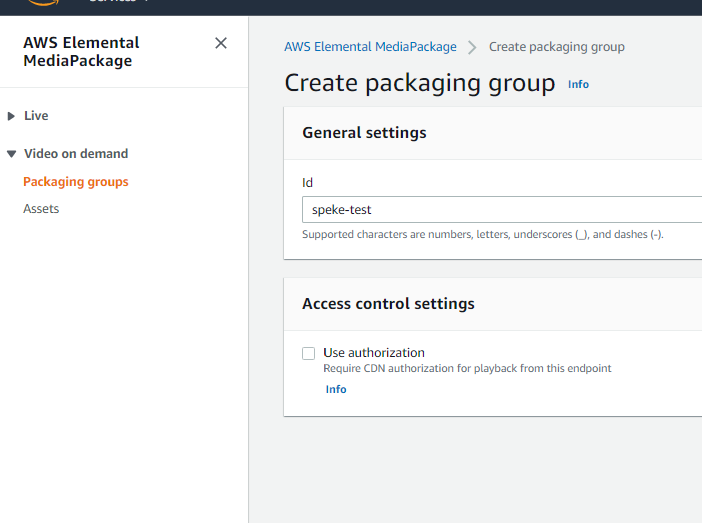Screen dimensions: 702x523
Task: Click the AWS logo in top bar
Action: [45, 3]
